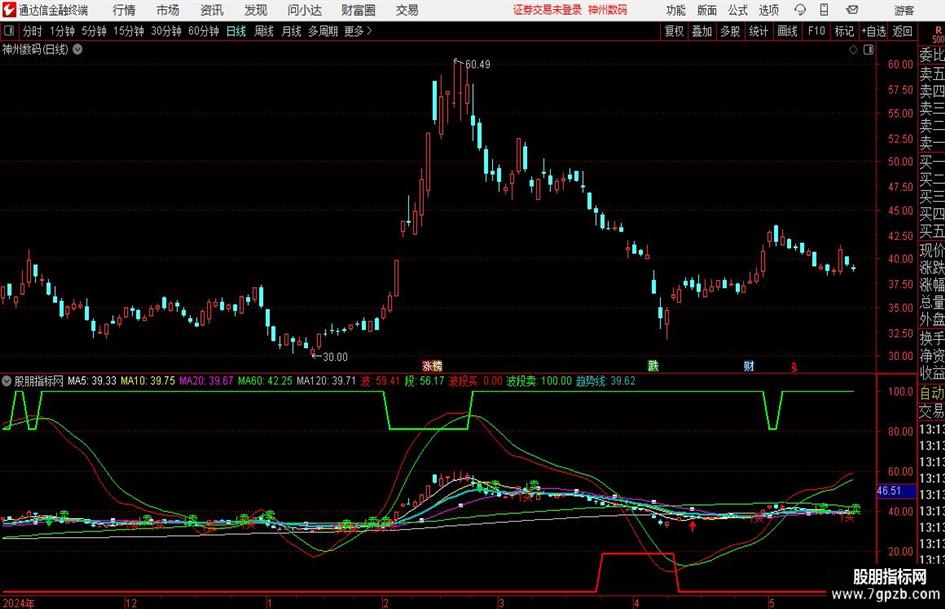Click the 神州数码 stock name link
Image resolution: width=945 pixels, height=609 pixels.
click(608, 10)
